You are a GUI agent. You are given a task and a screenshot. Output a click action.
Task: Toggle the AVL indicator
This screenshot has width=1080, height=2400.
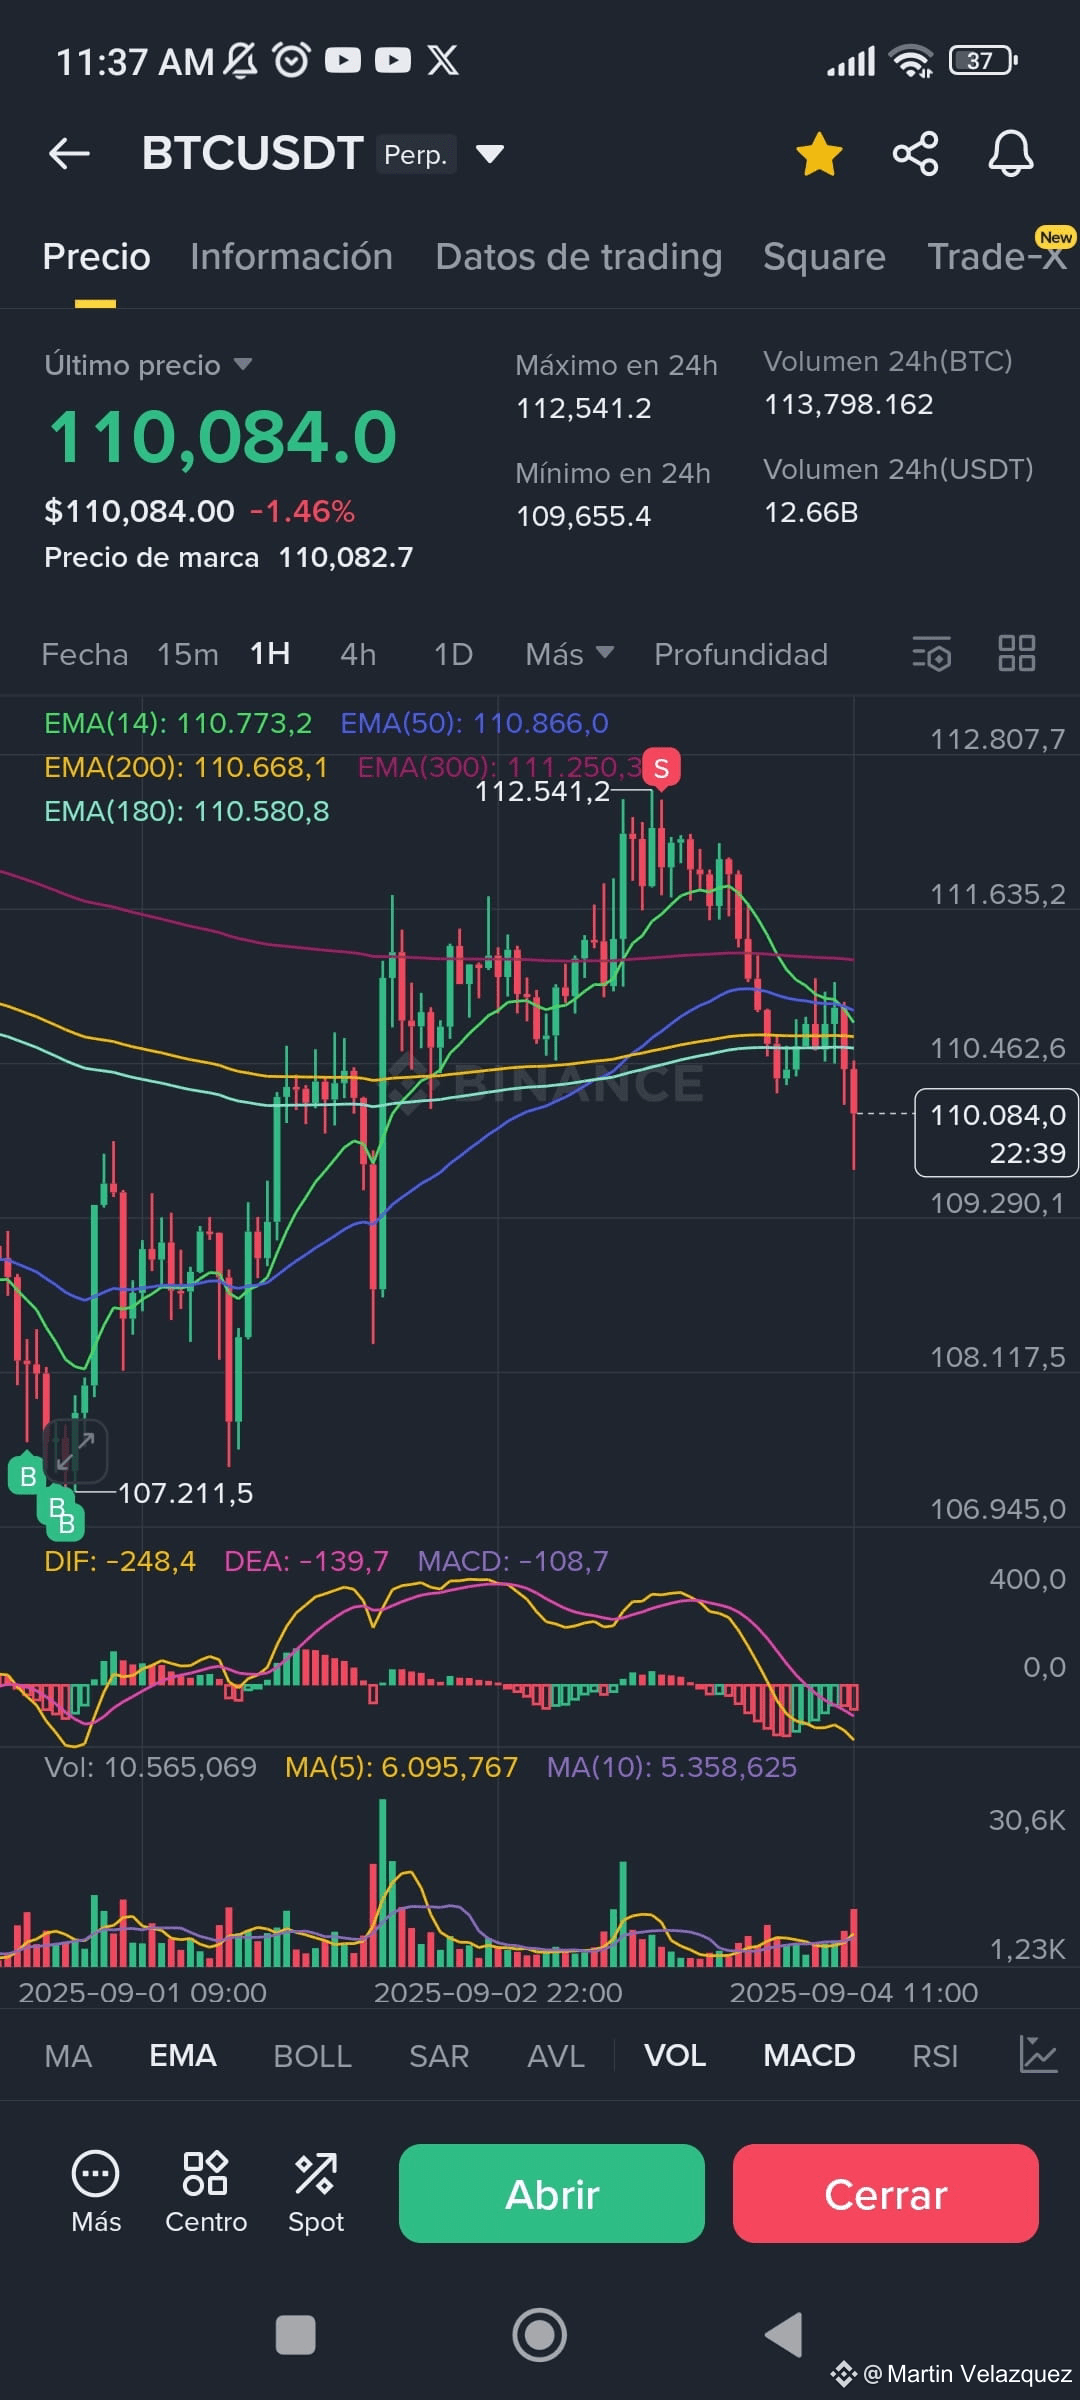tap(555, 2056)
